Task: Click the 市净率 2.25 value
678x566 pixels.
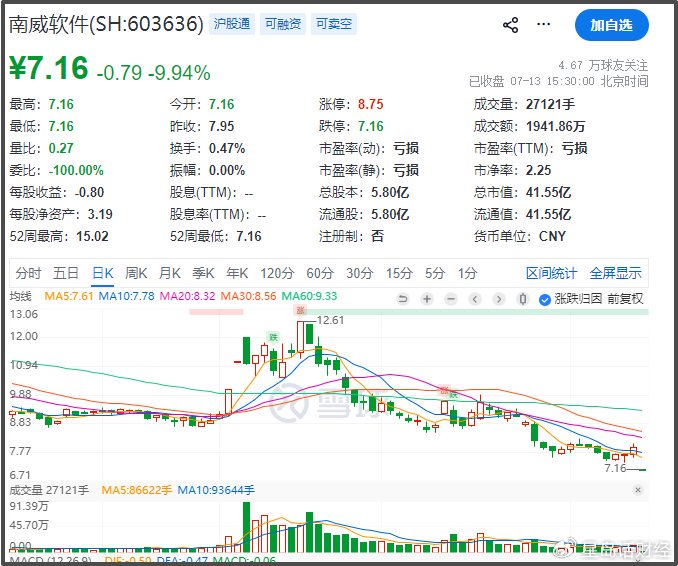Action: pos(538,170)
